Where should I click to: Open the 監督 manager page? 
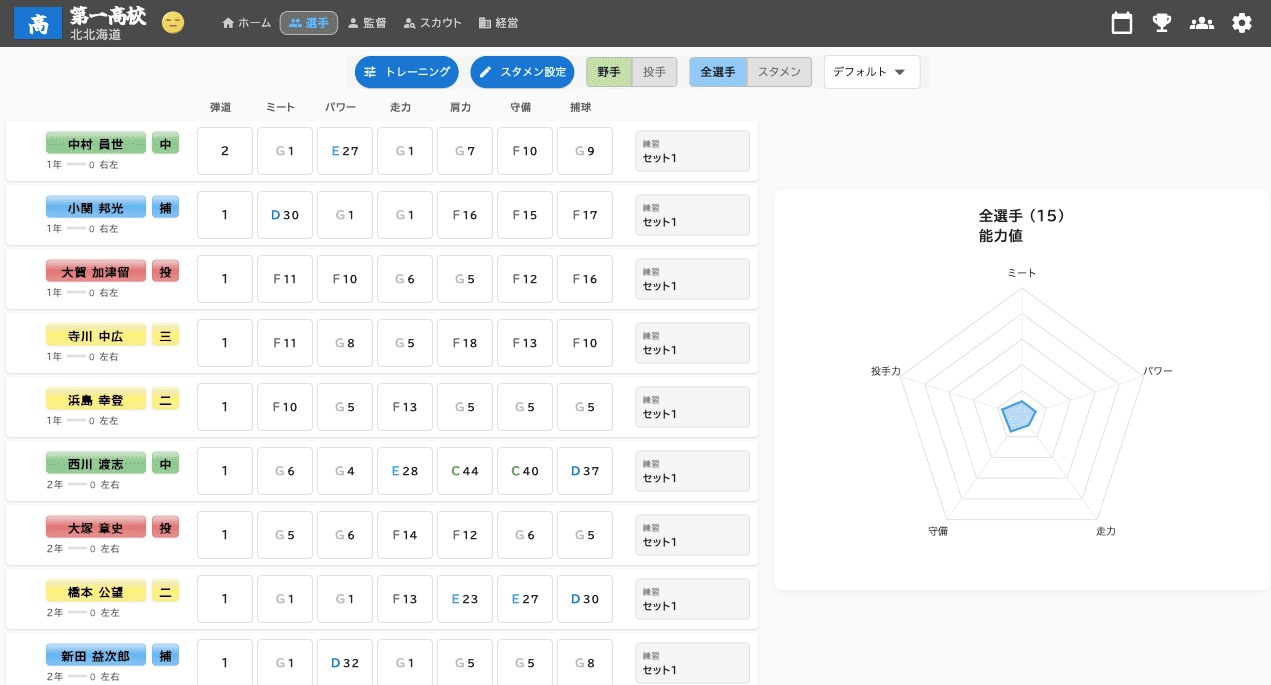[x=366, y=23]
